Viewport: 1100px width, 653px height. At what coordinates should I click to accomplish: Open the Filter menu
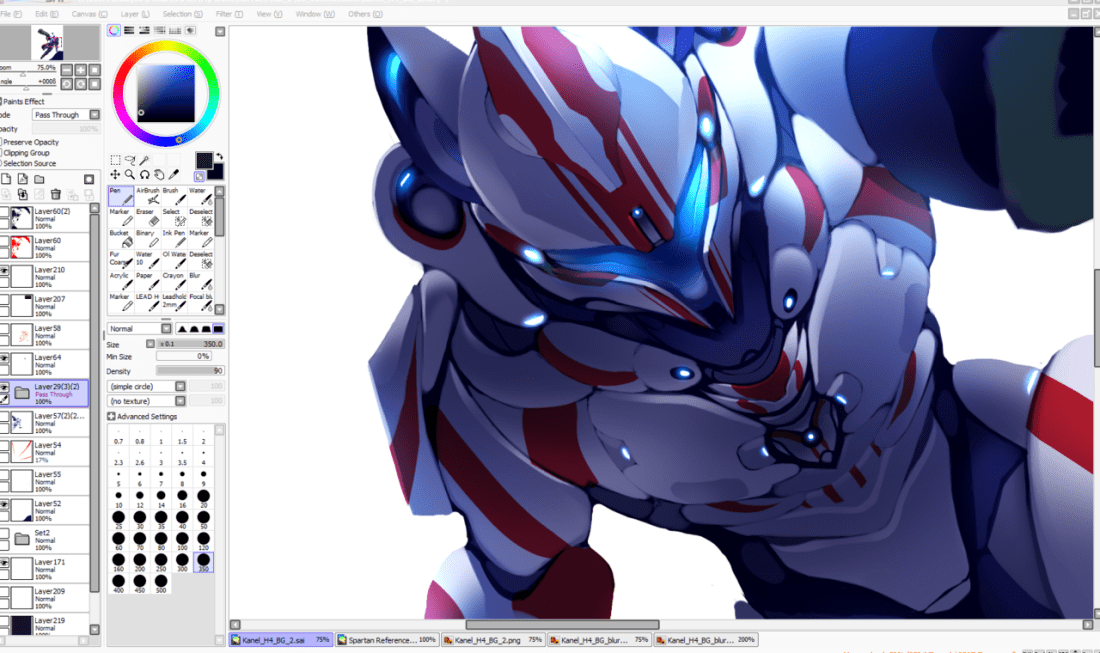point(224,14)
